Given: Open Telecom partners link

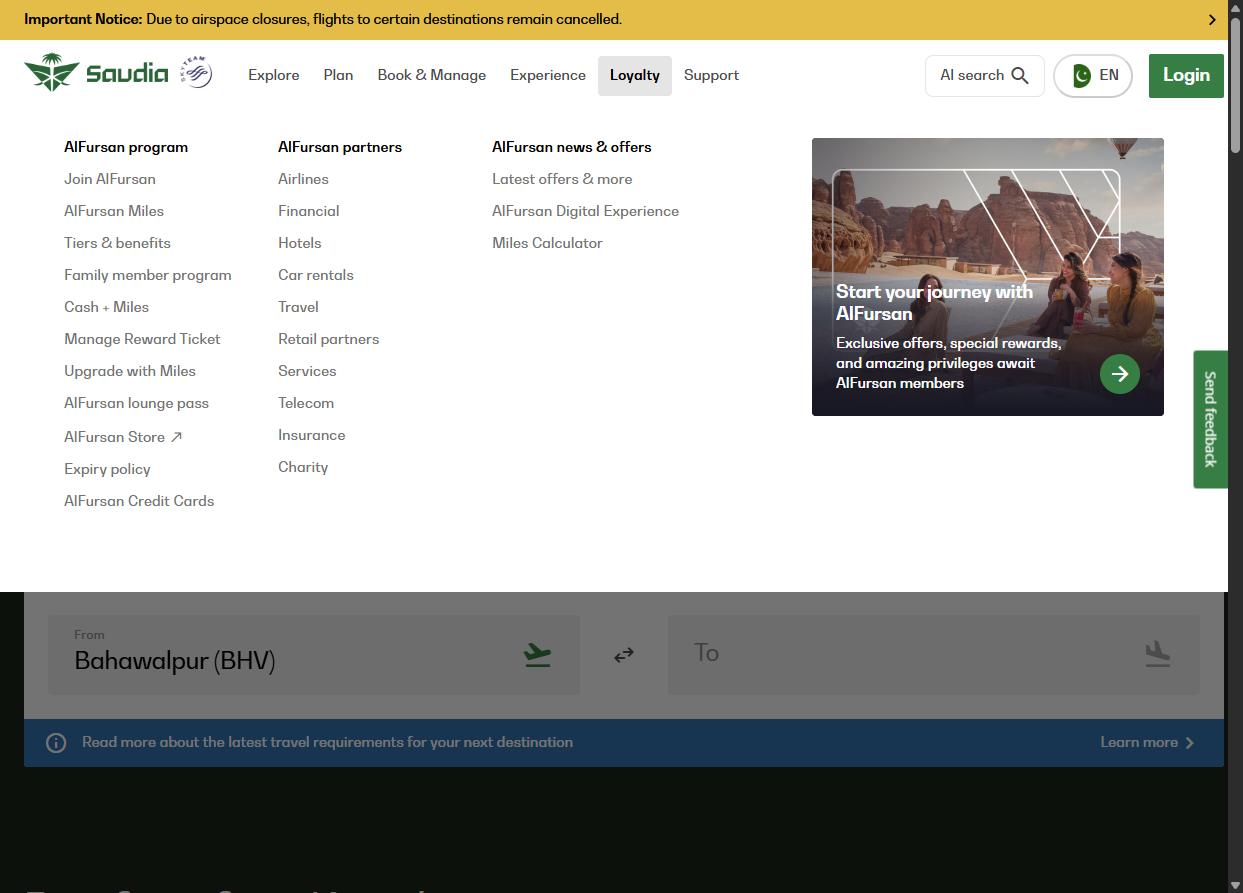Looking at the screenshot, I should point(306,403).
